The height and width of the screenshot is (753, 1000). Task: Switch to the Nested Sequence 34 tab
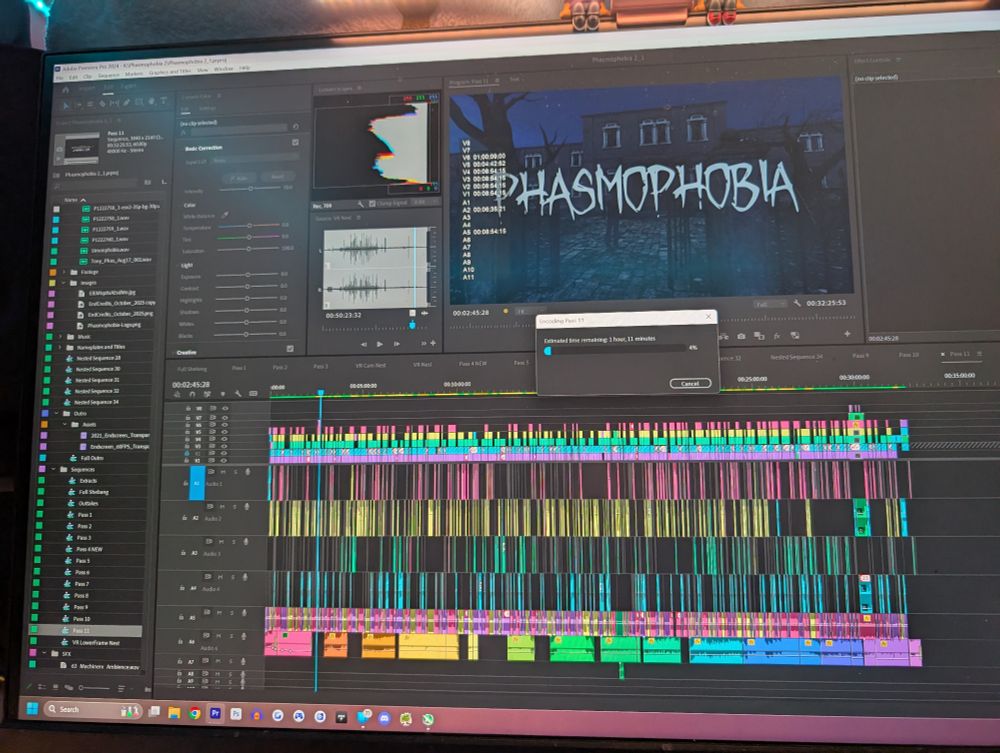[x=797, y=356]
